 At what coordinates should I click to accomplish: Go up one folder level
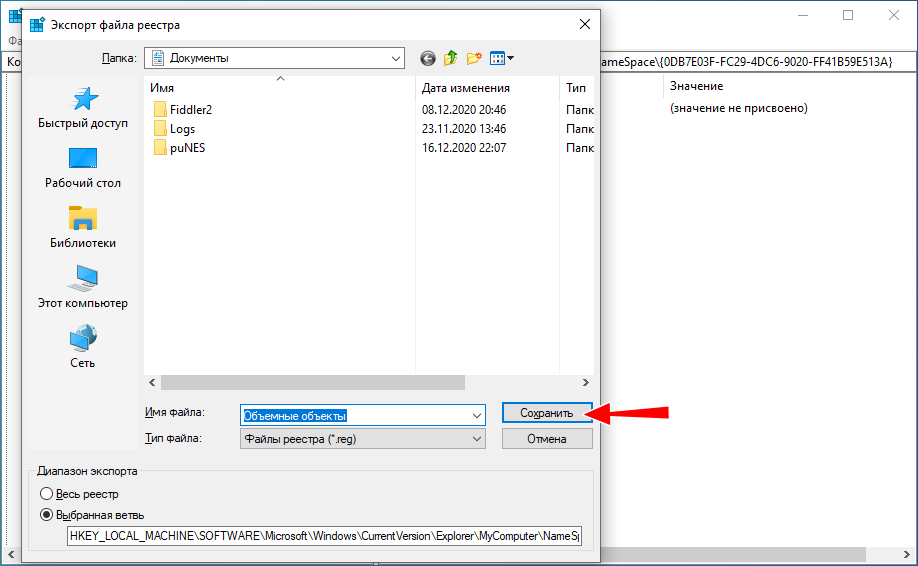(450, 58)
